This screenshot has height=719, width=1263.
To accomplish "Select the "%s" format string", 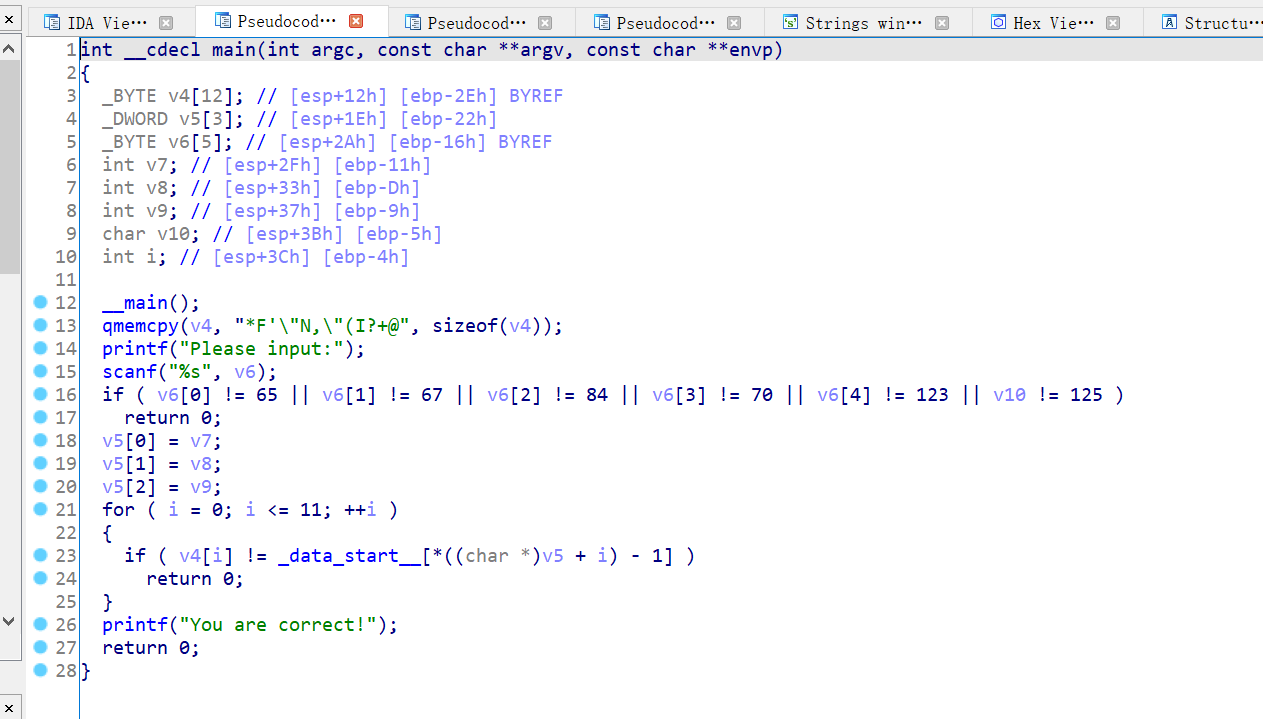I will [190, 372].
